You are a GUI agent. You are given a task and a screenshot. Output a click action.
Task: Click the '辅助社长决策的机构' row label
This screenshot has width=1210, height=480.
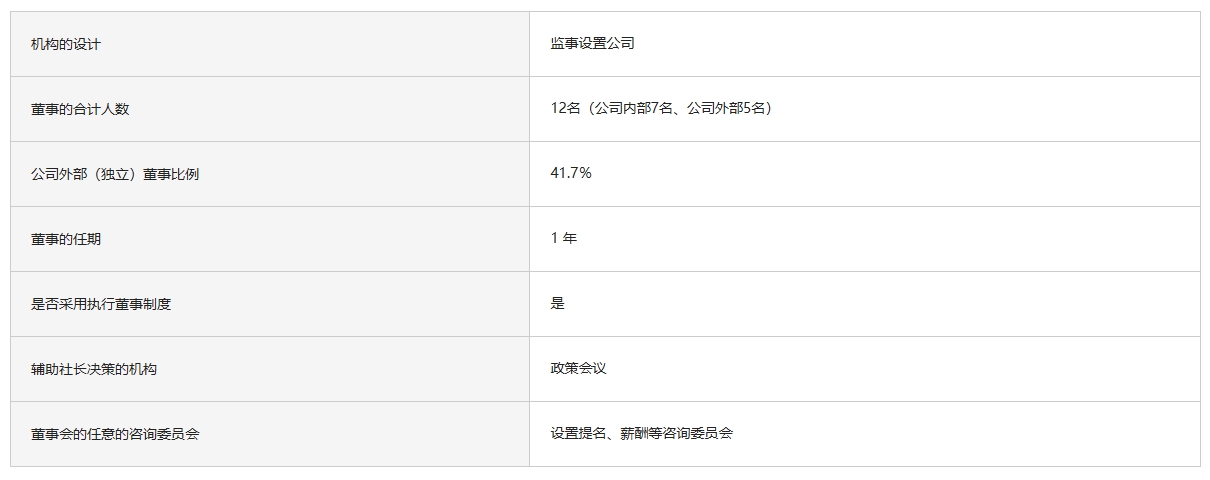[x=94, y=369]
